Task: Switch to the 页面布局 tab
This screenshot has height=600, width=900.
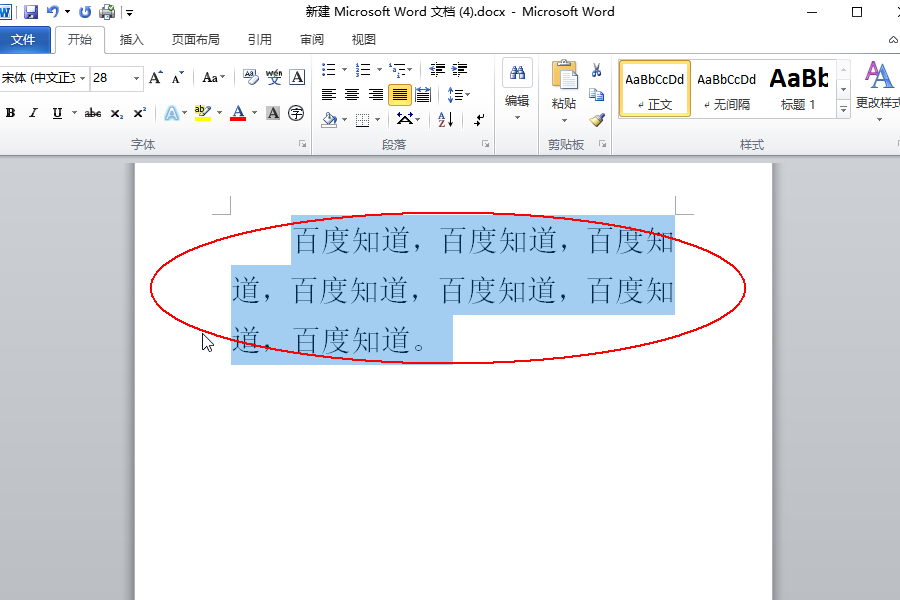Action: [x=196, y=40]
